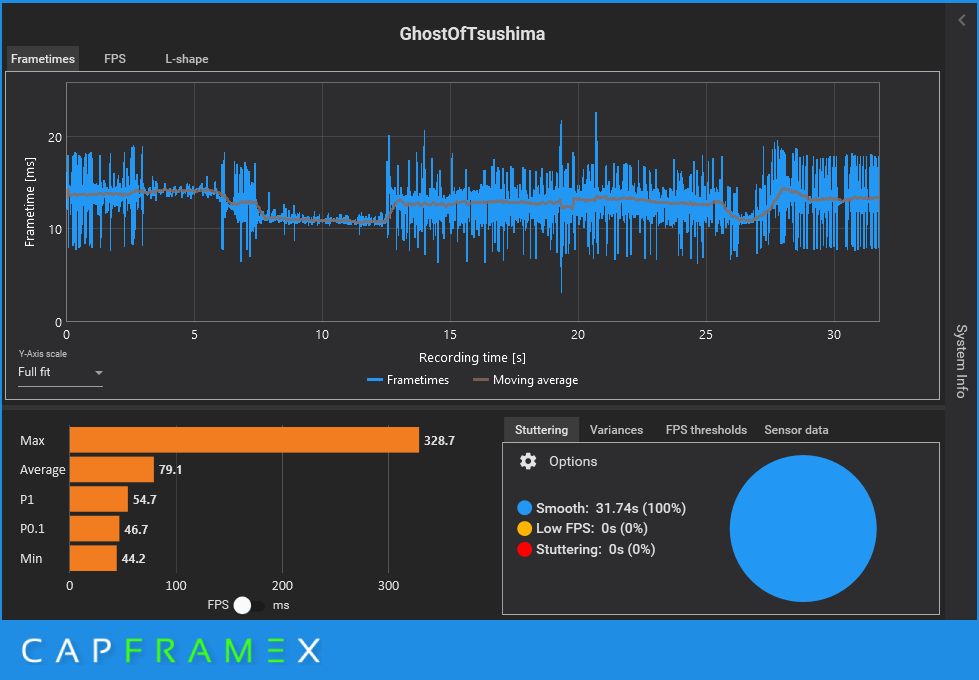Click the CapFrameX logo
The image size is (979, 680).
tap(171, 651)
